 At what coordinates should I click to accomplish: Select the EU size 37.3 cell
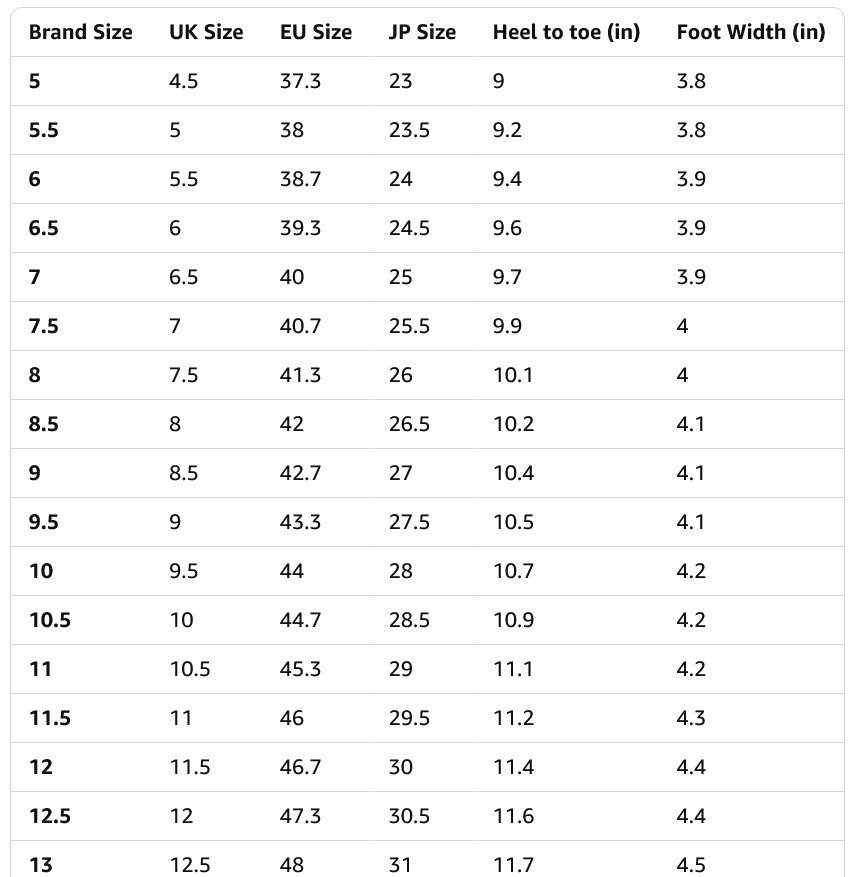tap(300, 81)
